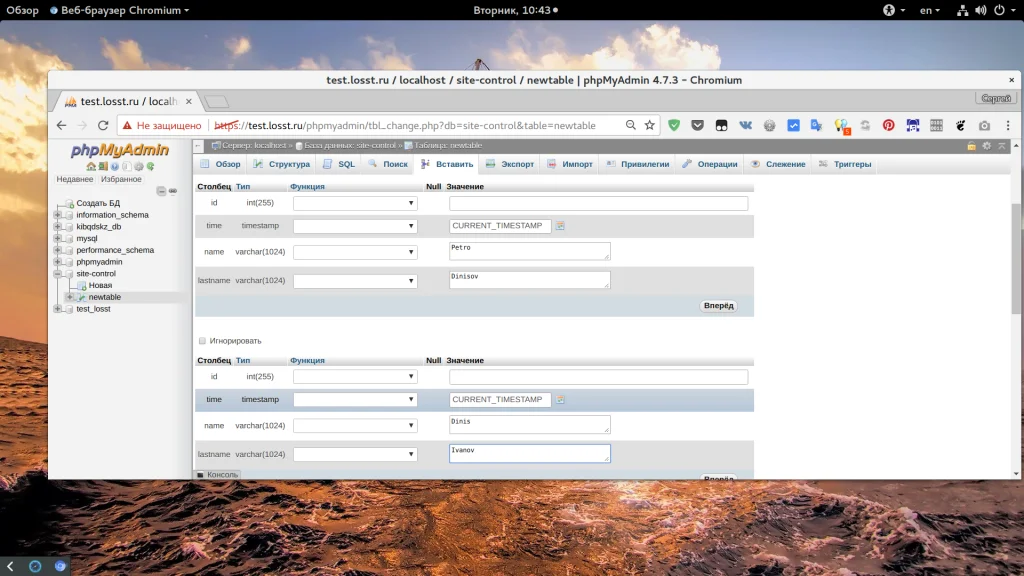Viewport: 1024px width, 576px height.
Task: Open function dropdown for first lastname row
Action: tap(355, 281)
